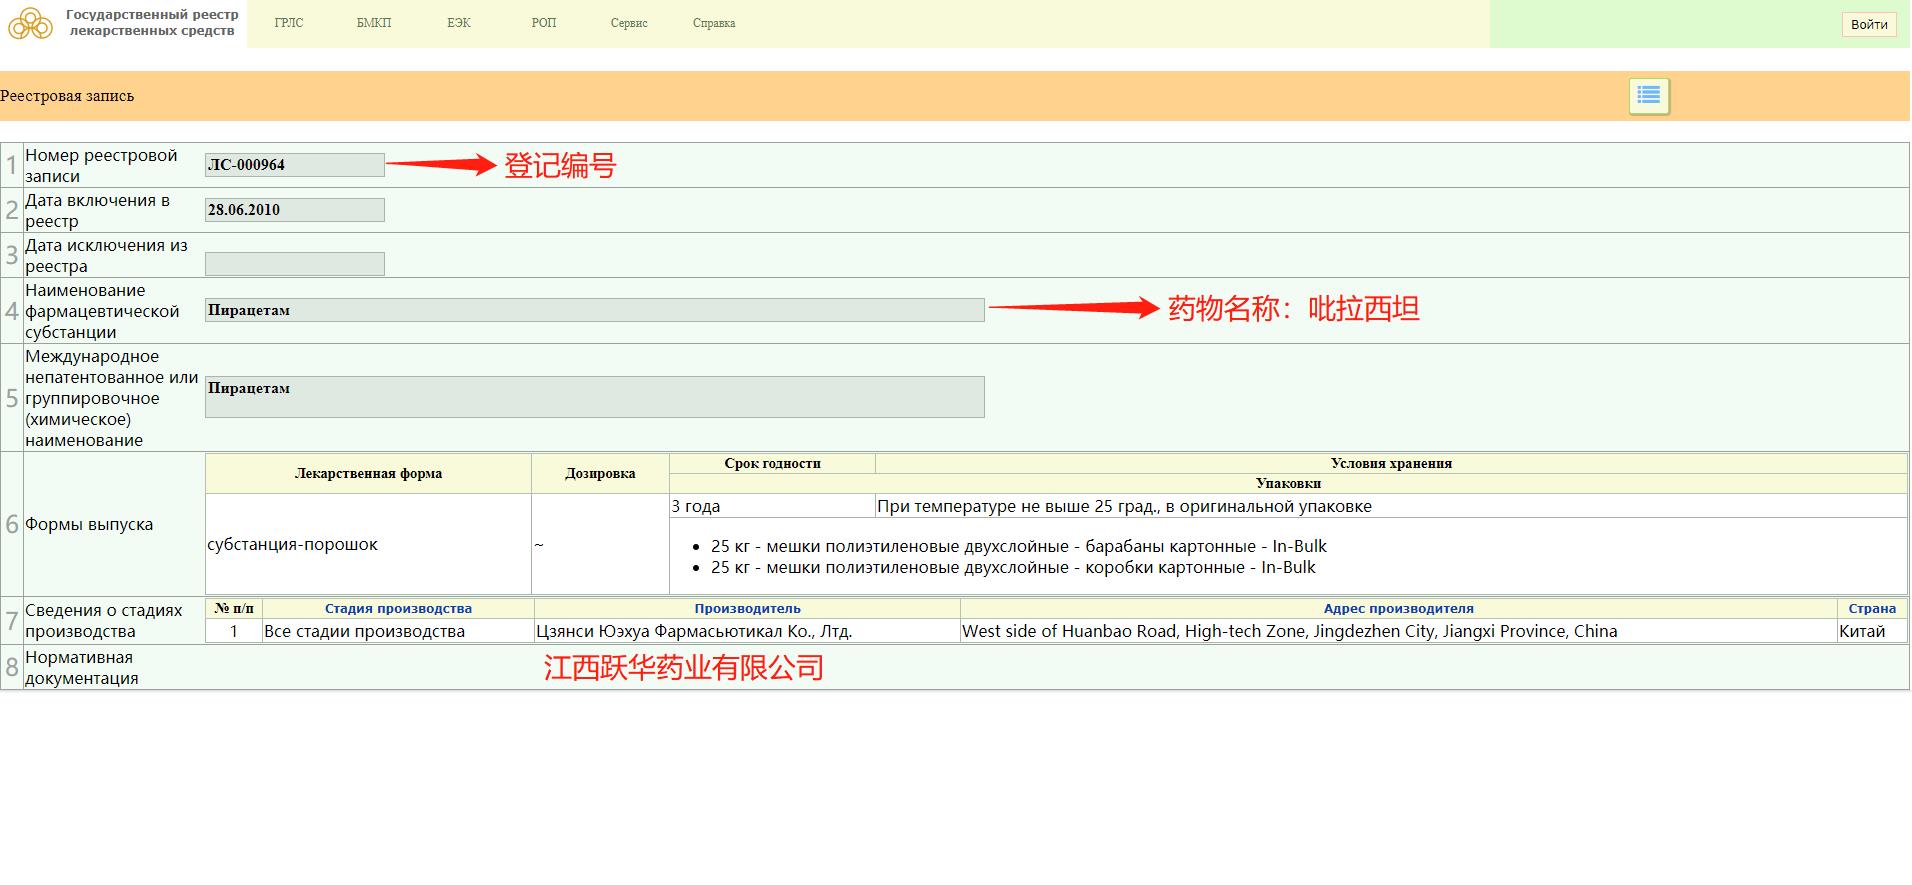Open the ЕЭК menu item

pos(458,23)
